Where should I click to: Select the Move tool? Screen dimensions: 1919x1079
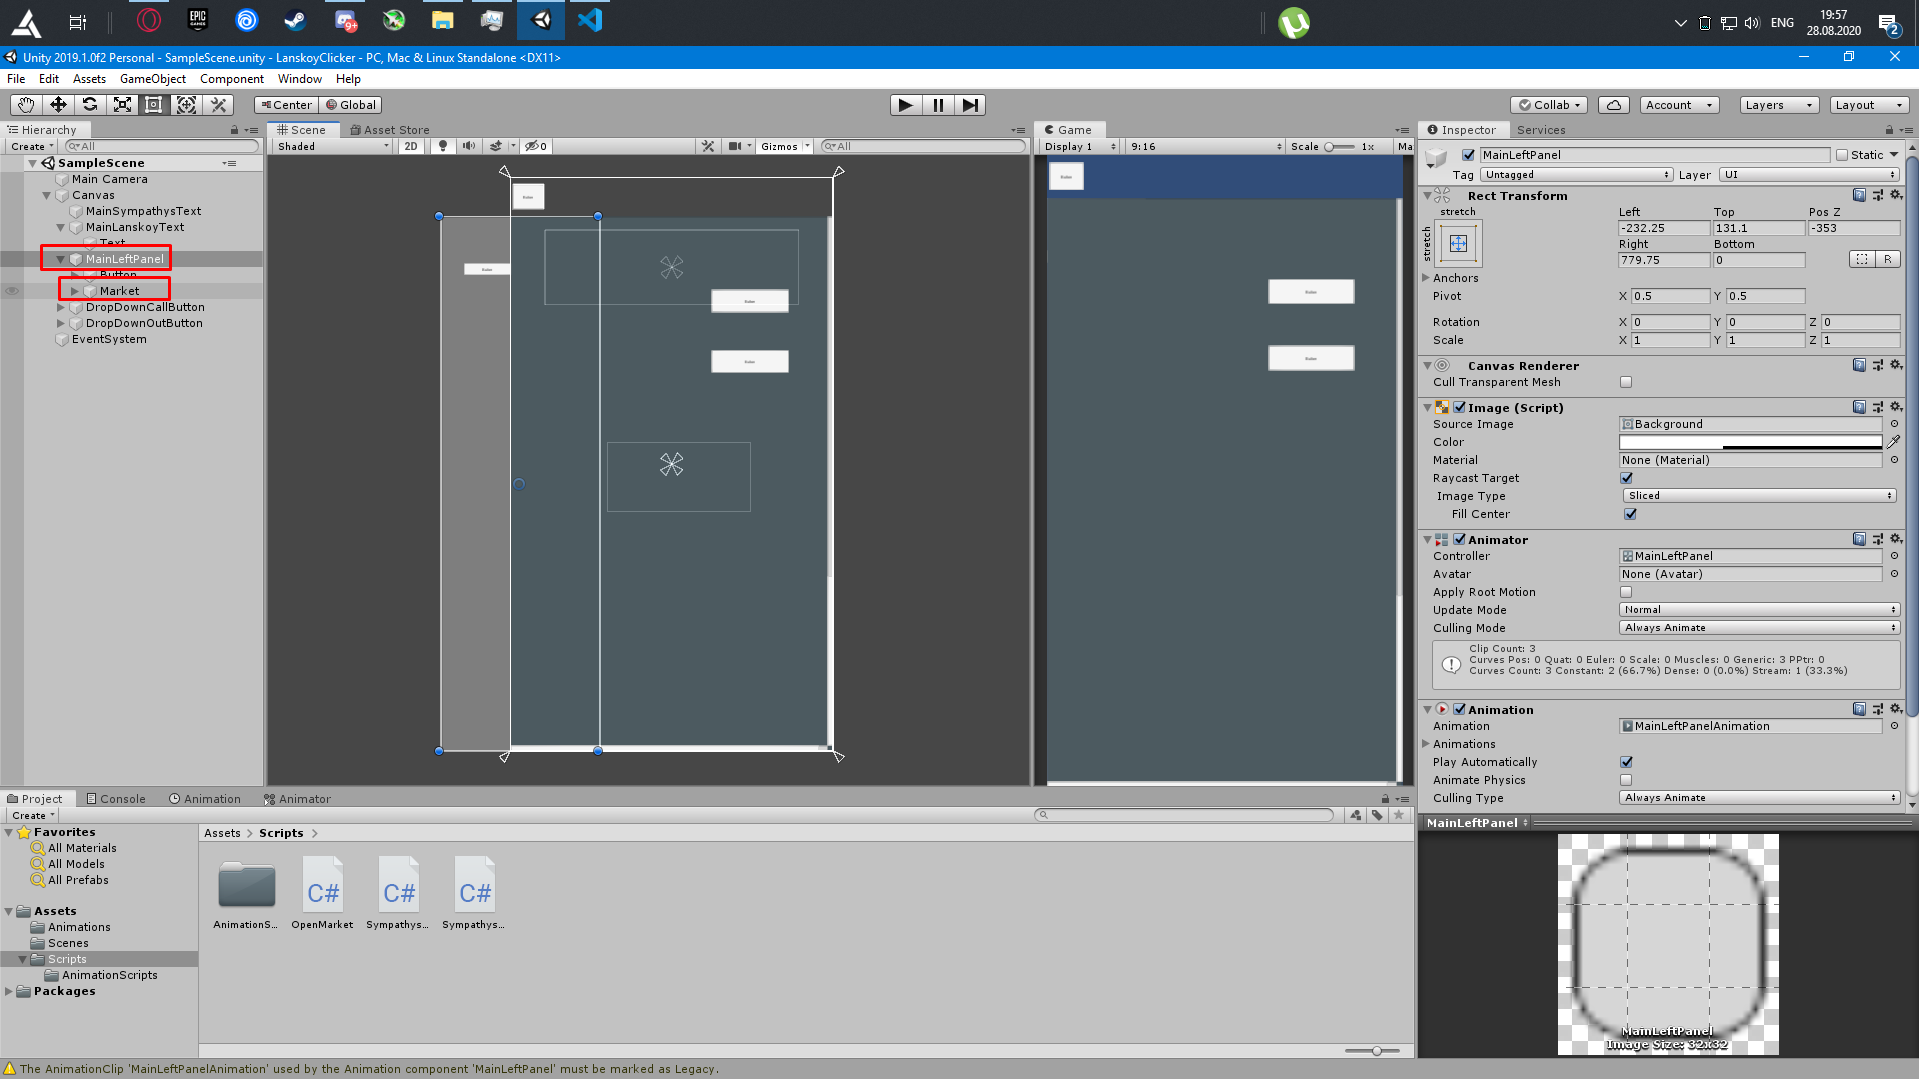pyautogui.click(x=58, y=105)
